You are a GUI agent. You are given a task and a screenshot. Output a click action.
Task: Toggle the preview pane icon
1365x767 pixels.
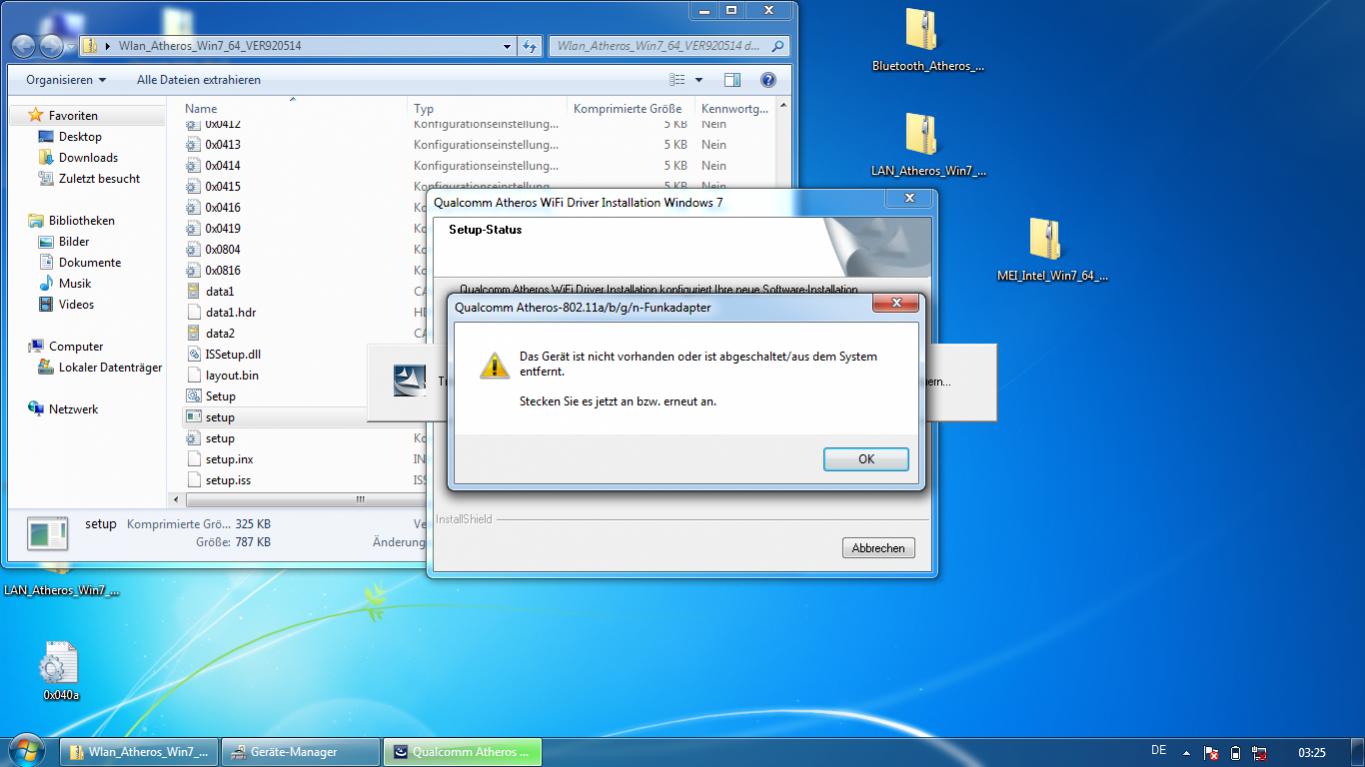click(x=732, y=80)
